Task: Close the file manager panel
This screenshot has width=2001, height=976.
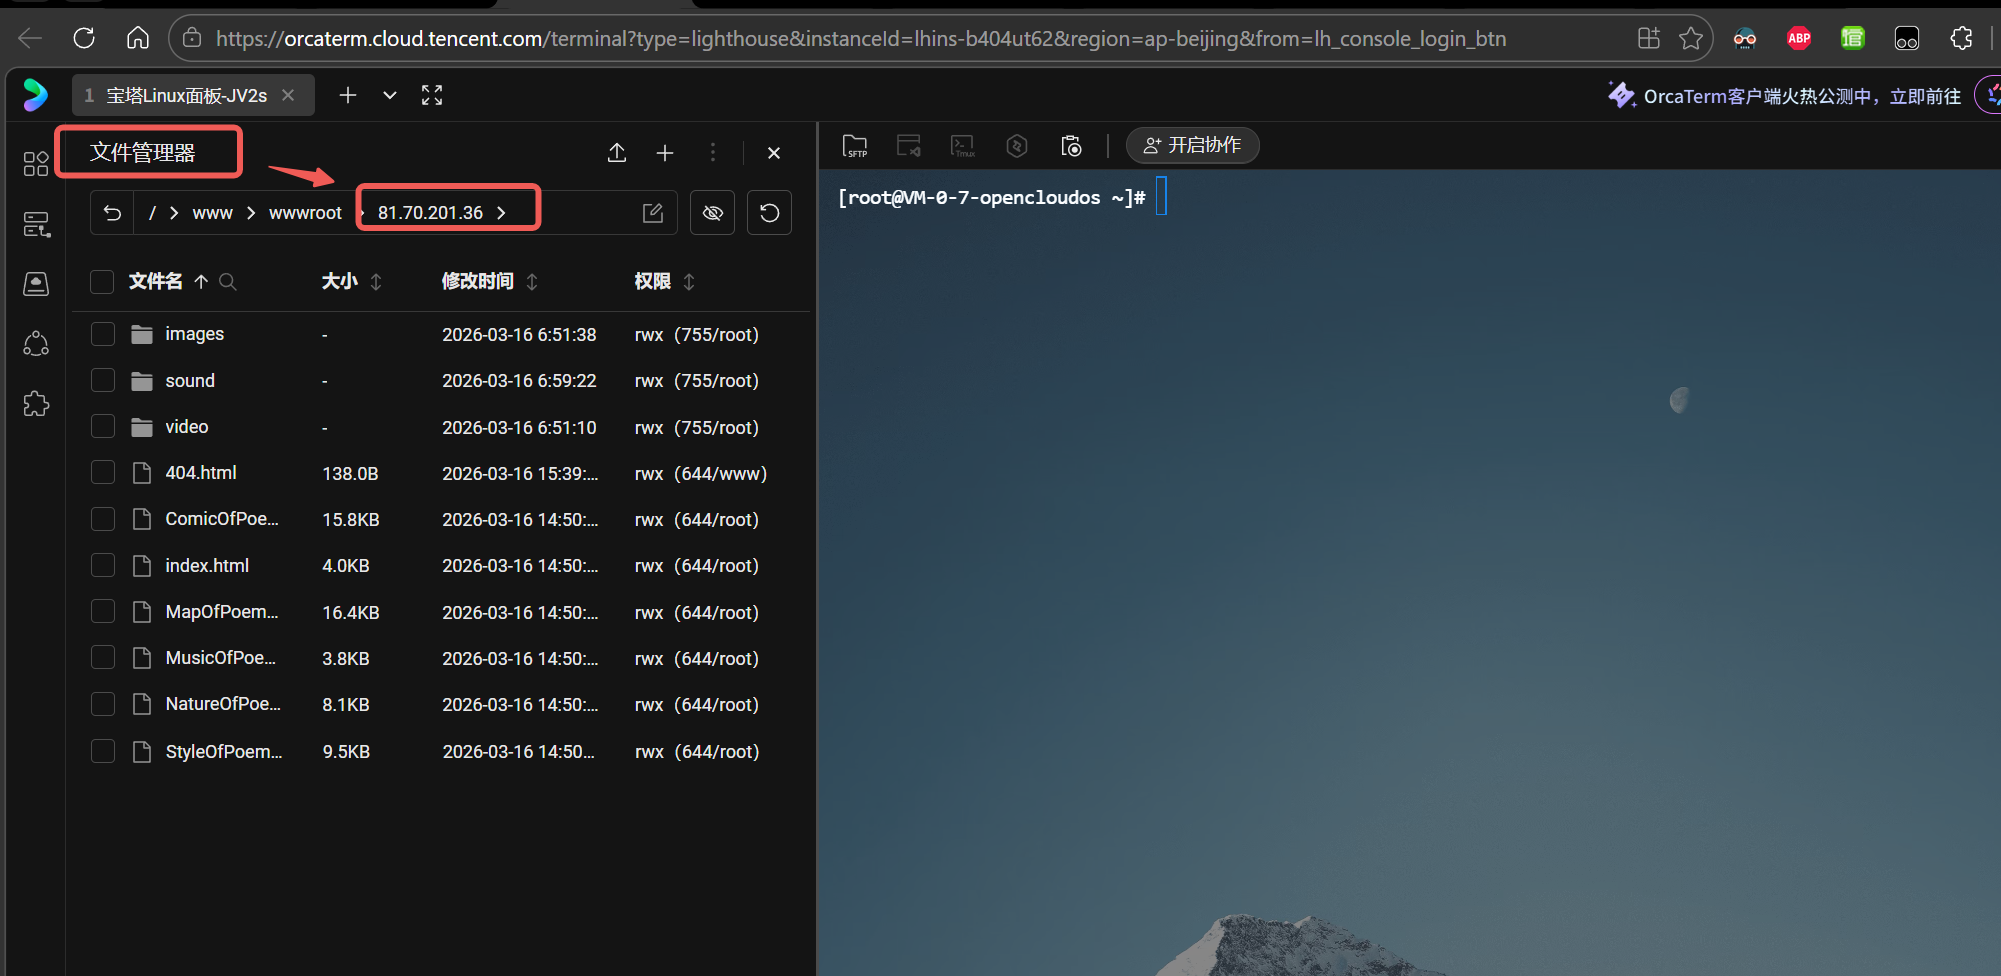Action: (x=774, y=153)
